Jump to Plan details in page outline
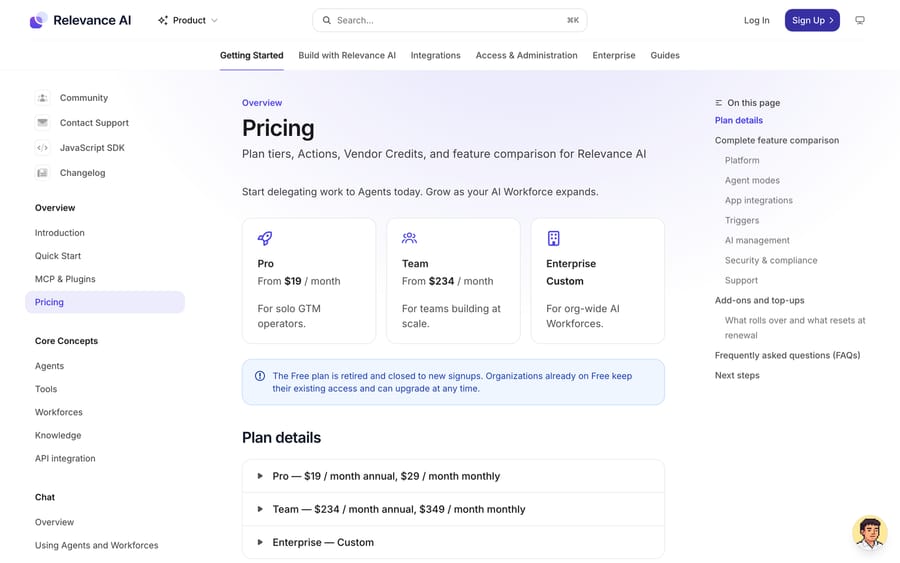Image resolution: width=900 pixels, height=563 pixels. coord(739,120)
